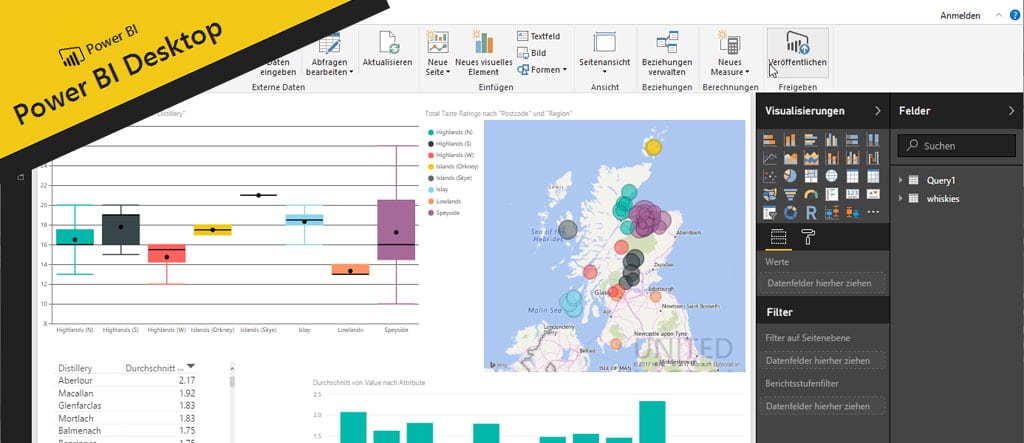Select the Distillery column header
1024x443 pixels.
(x=75, y=368)
